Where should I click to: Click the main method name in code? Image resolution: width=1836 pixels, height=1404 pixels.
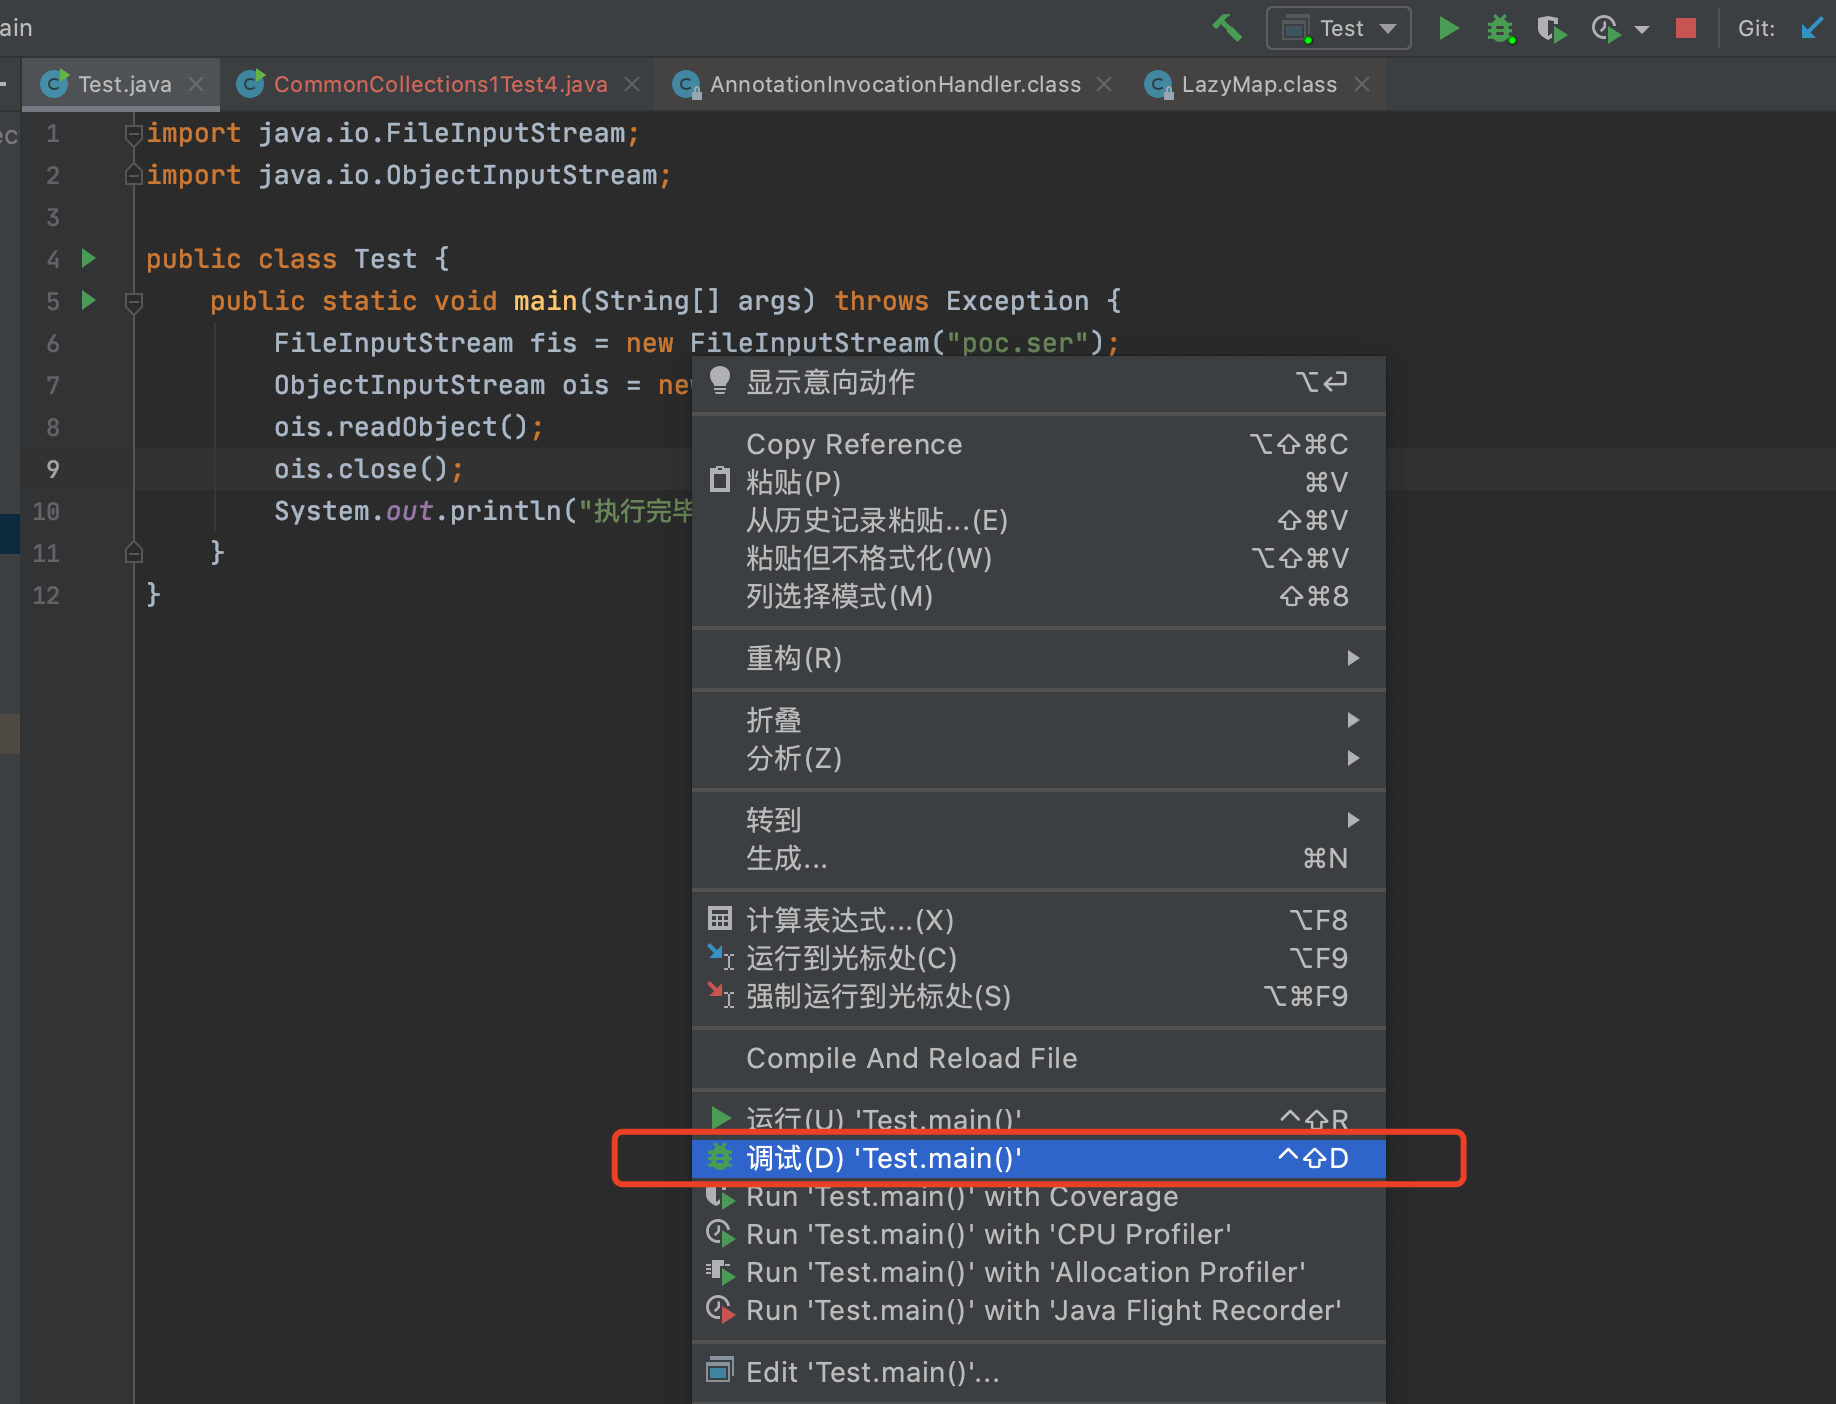[545, 301]
